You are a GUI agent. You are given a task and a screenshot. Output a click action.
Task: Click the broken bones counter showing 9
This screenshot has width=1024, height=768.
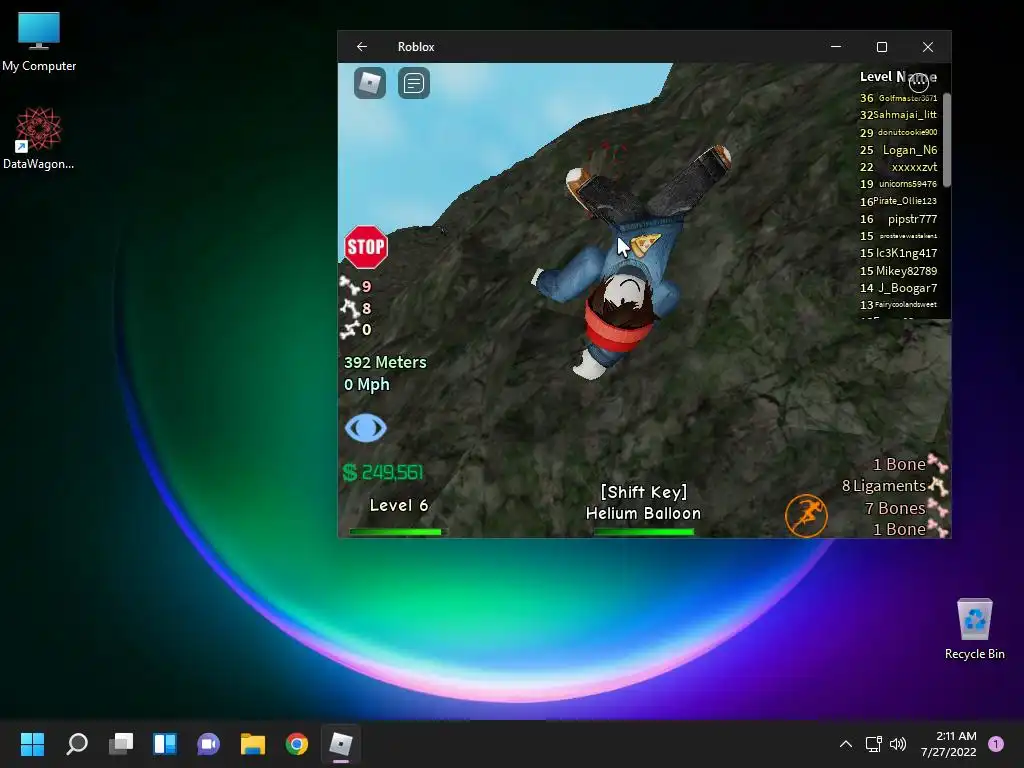point(356,286)
